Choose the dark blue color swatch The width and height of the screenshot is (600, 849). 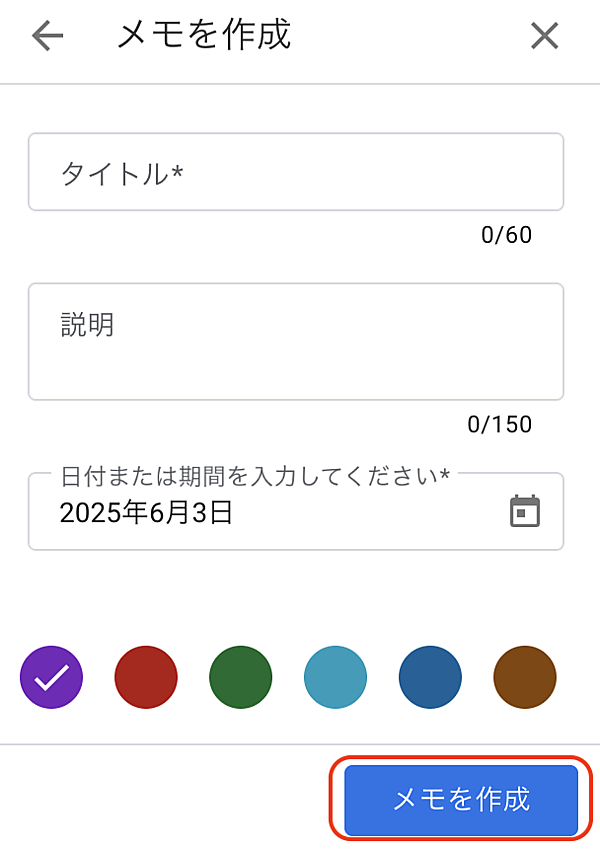[x=430, y=678]
